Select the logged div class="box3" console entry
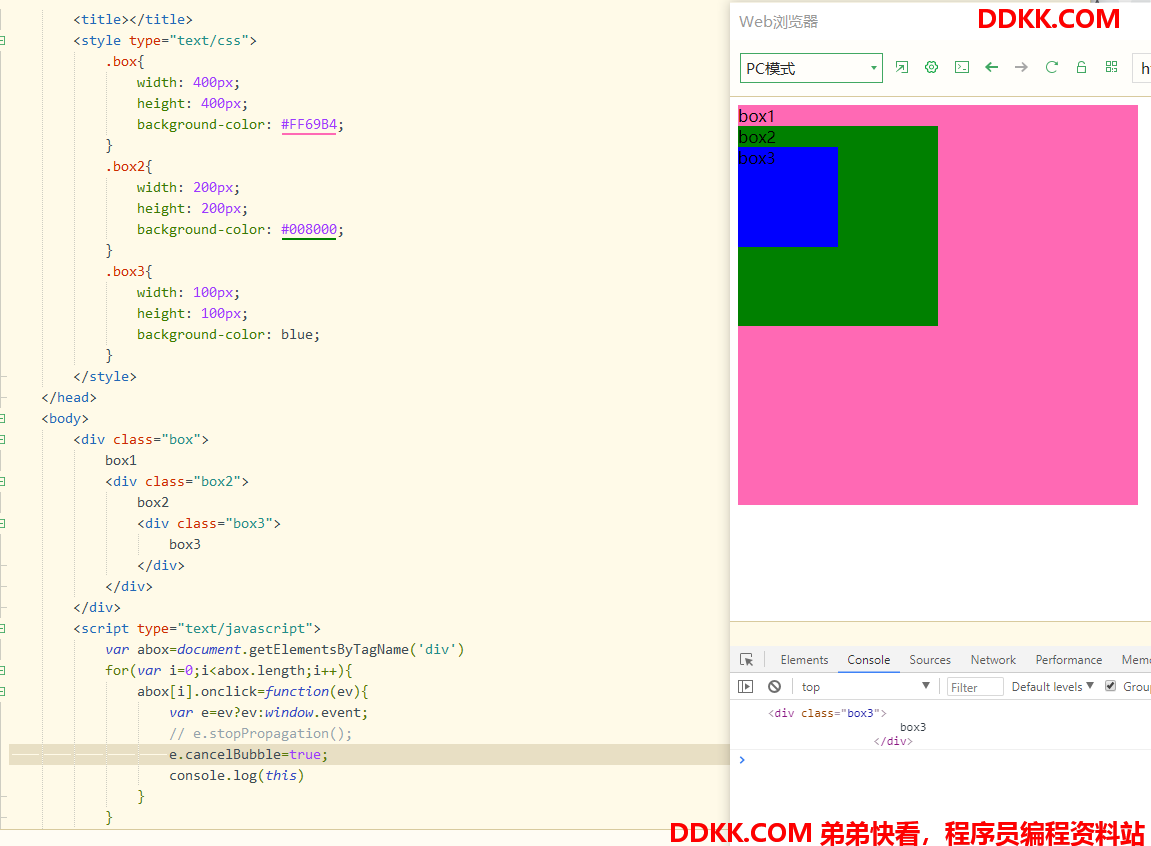Image resolution: width=1151 pixels, height=846 pixels. 846,726
